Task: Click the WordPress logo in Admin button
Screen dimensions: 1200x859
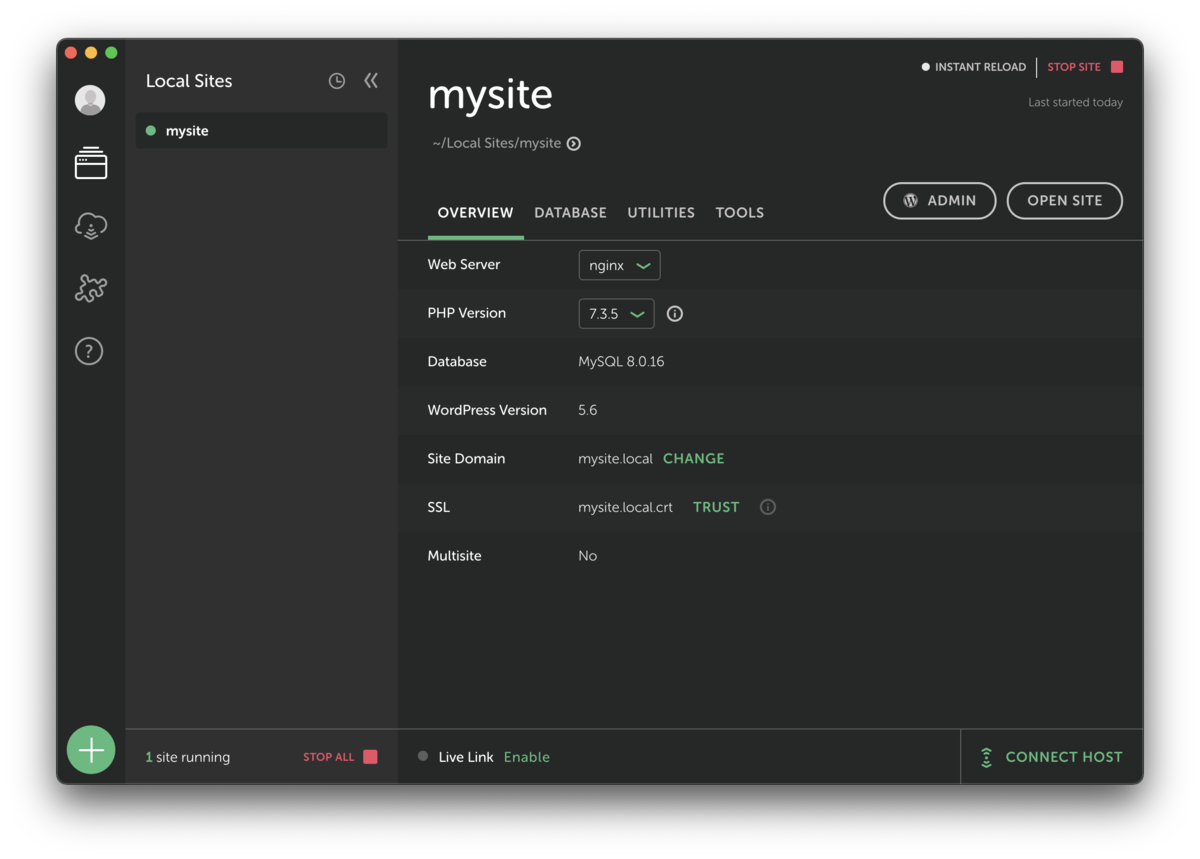Action: point(911,200)
